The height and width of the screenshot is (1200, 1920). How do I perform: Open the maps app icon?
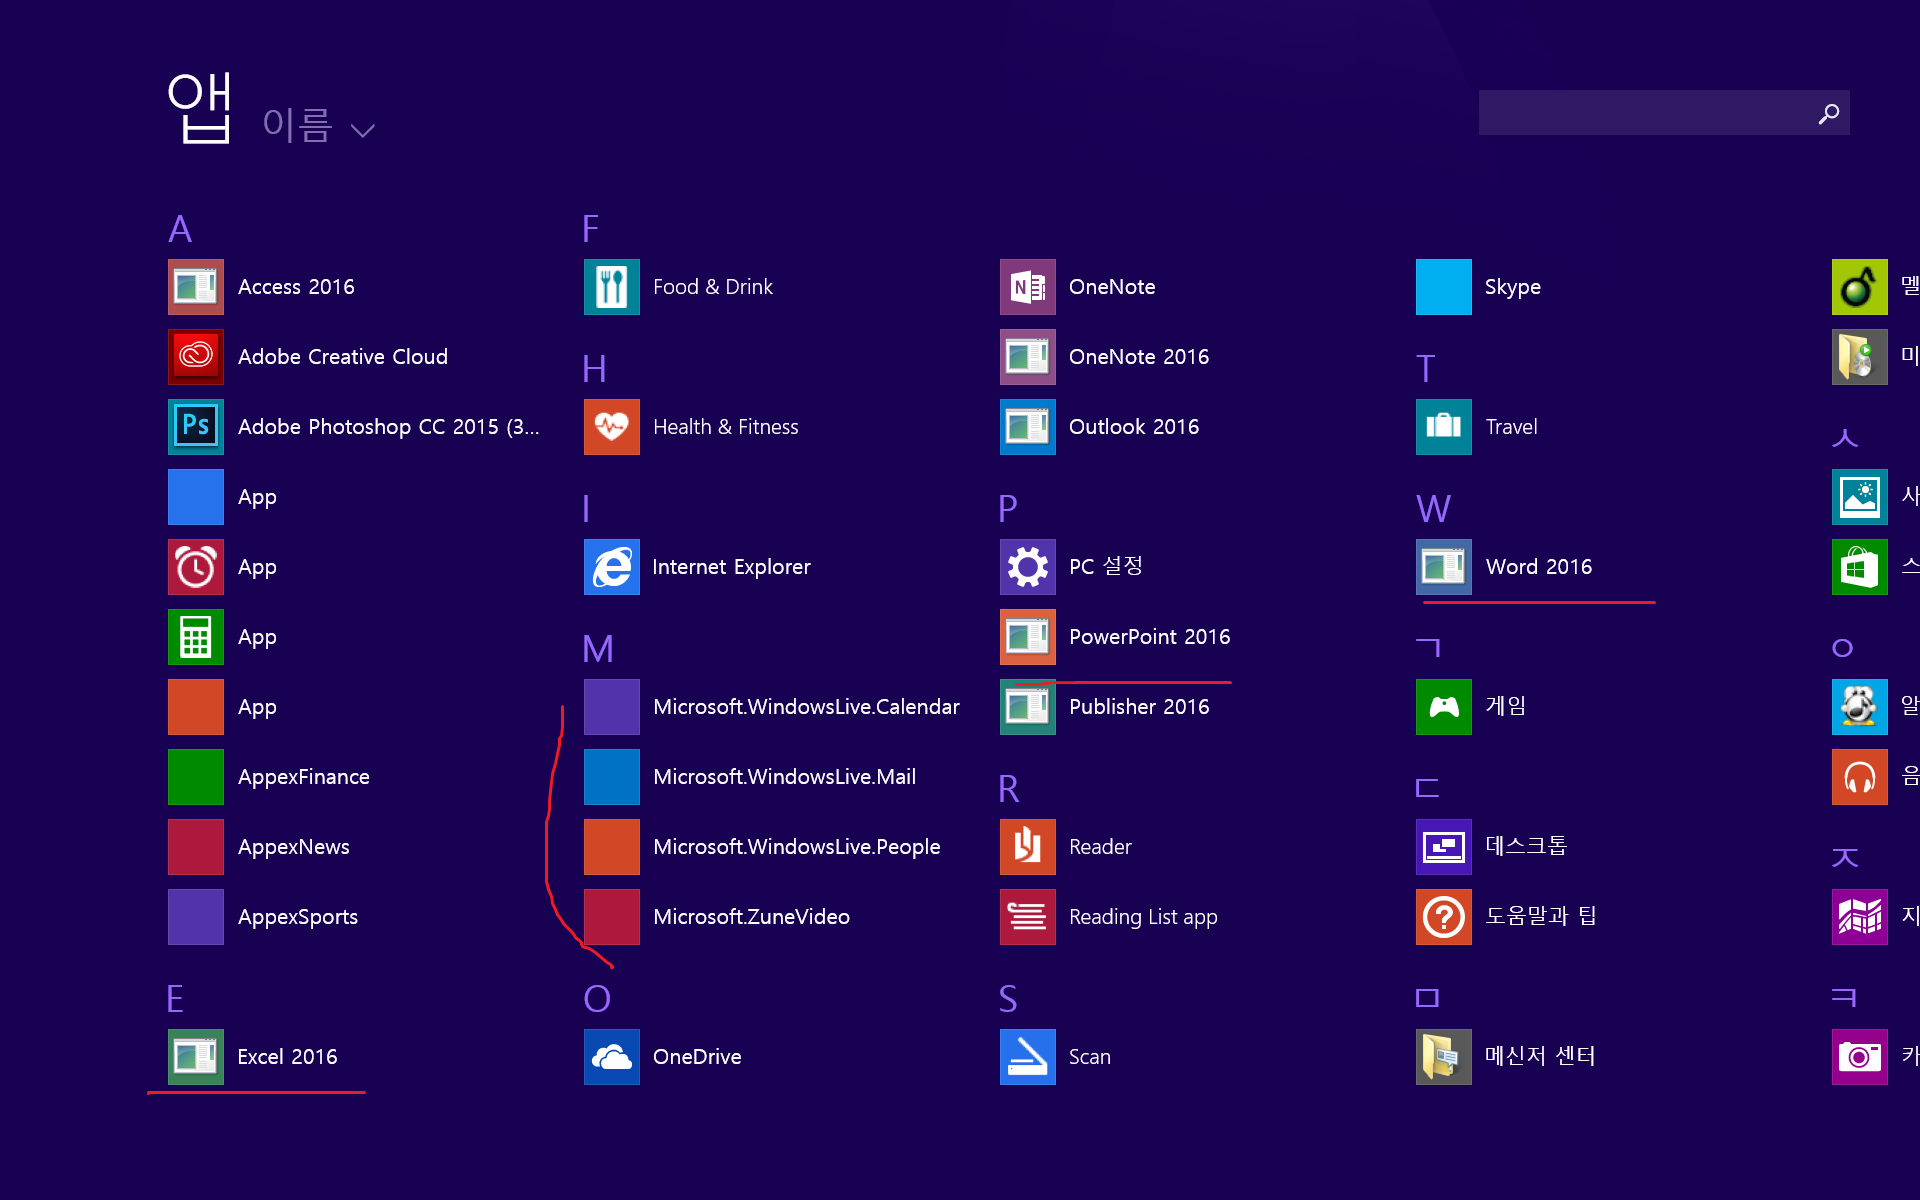(1860, 917)
